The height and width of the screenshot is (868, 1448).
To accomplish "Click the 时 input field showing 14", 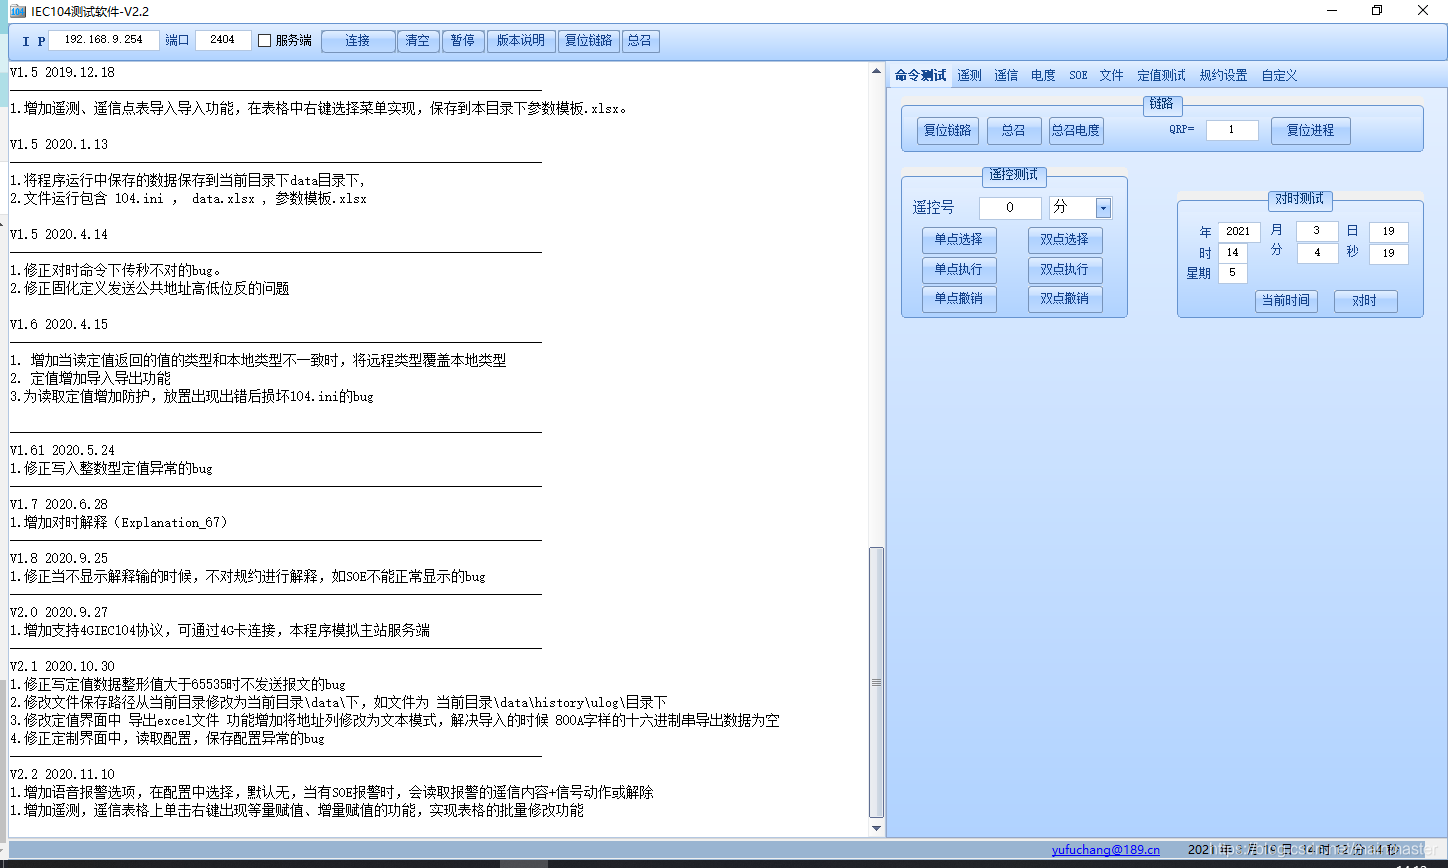I will [x=1232, y=253].
